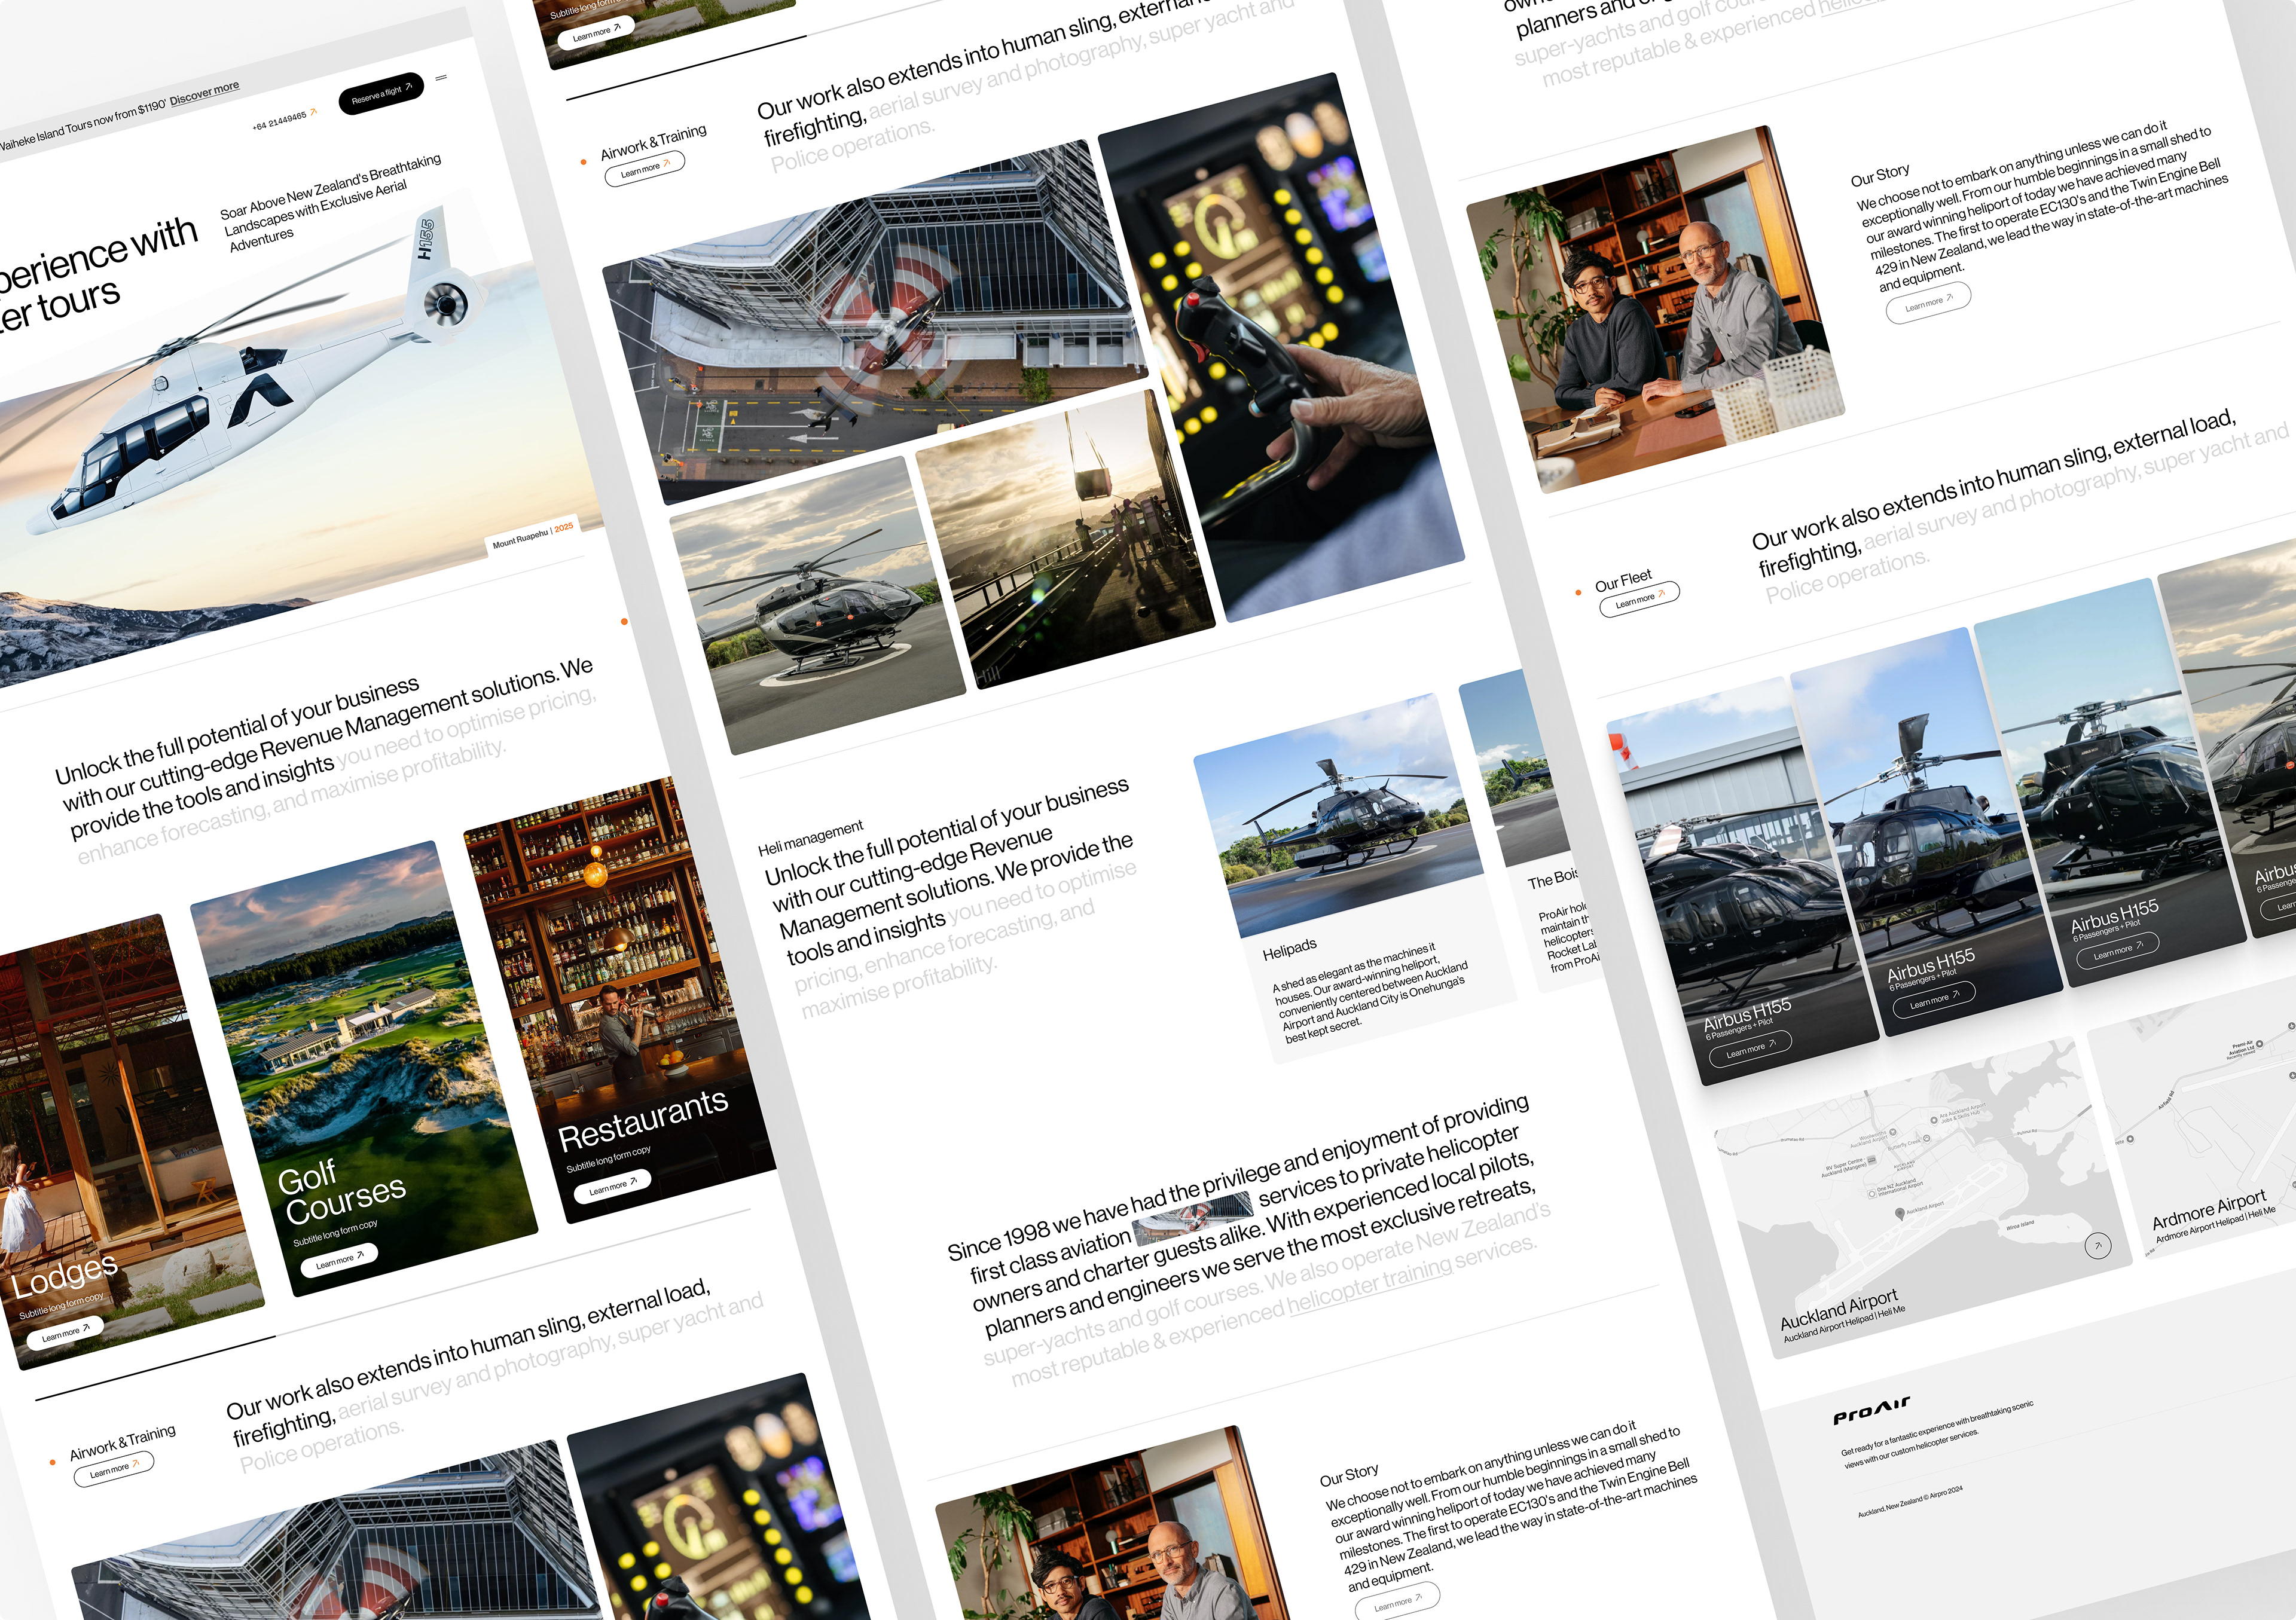This screenshot has width=2296, height=1620.
Task: Click the Airfield Rd label on Ardmore map
Action: coord(2166,1101)
